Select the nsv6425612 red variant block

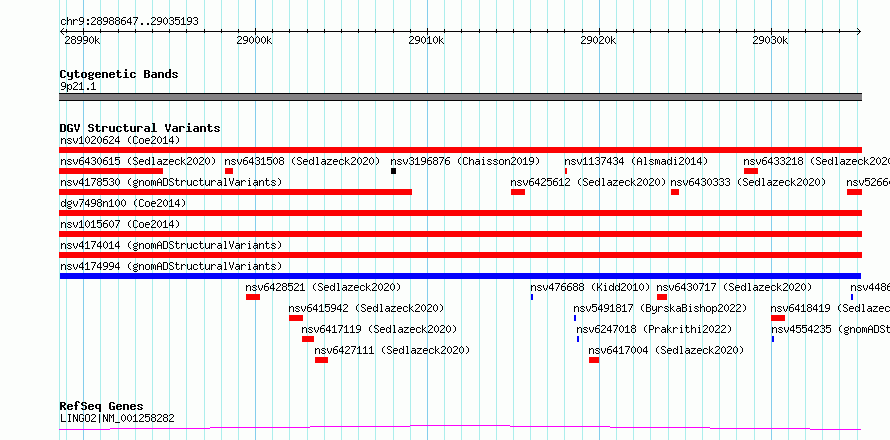pos(518,192)
